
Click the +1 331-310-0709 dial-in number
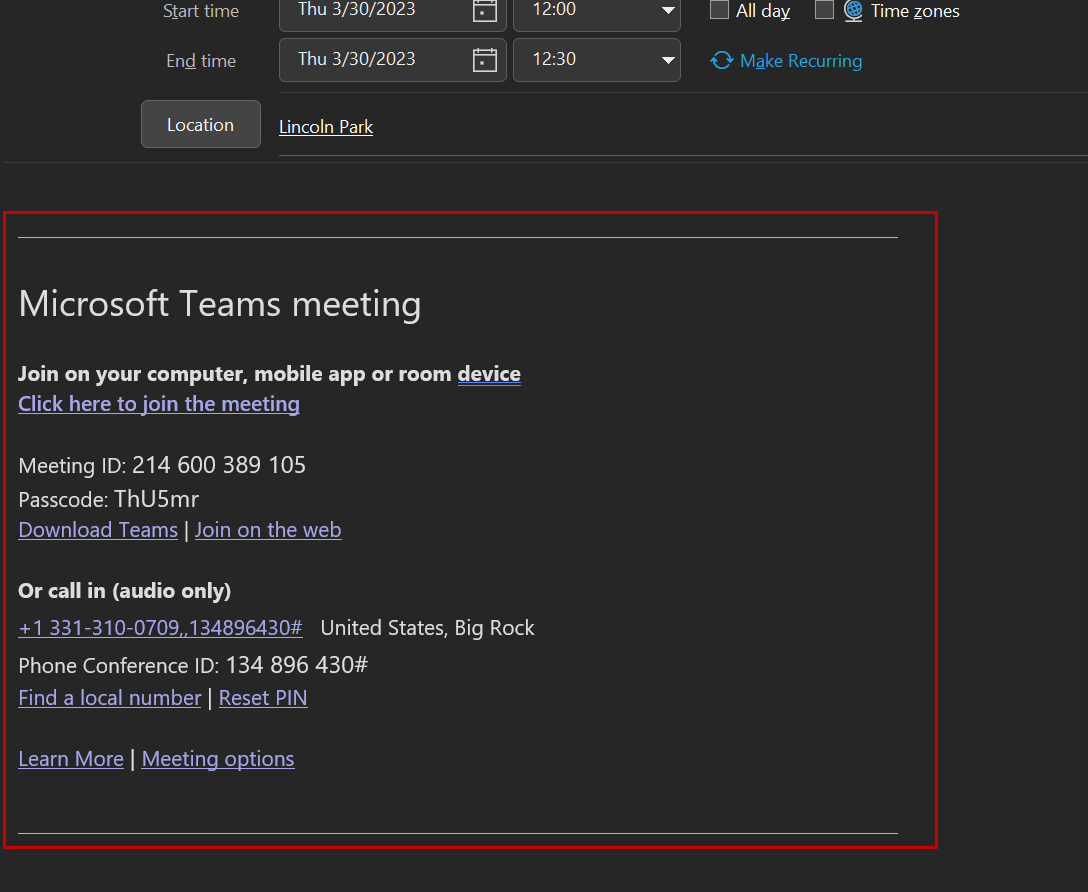(x=160, y=628)
